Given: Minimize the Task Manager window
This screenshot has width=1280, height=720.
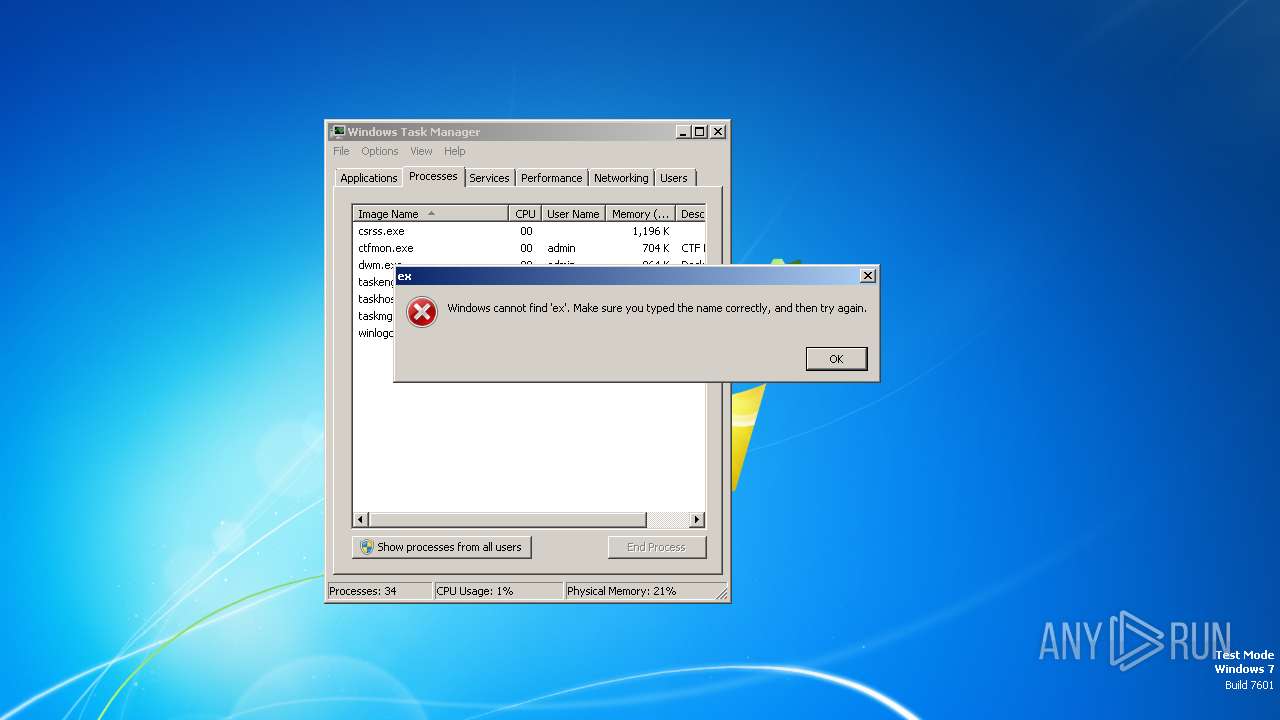Looking at the screenshot, I should pyautogui.click(x=683, y=132).
